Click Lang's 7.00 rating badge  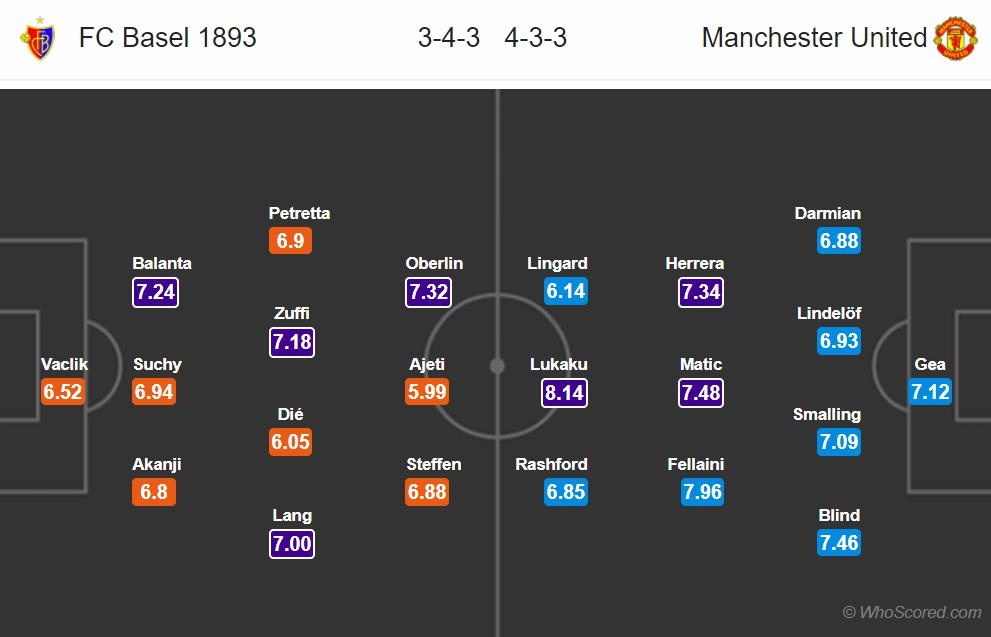click(x=292, y=543)
